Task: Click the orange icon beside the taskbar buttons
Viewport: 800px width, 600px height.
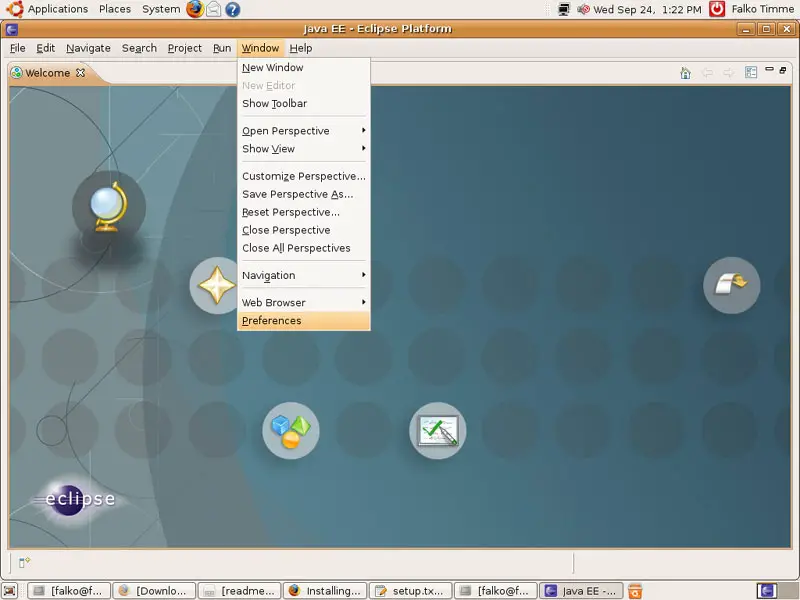Action: coord(635,591)
